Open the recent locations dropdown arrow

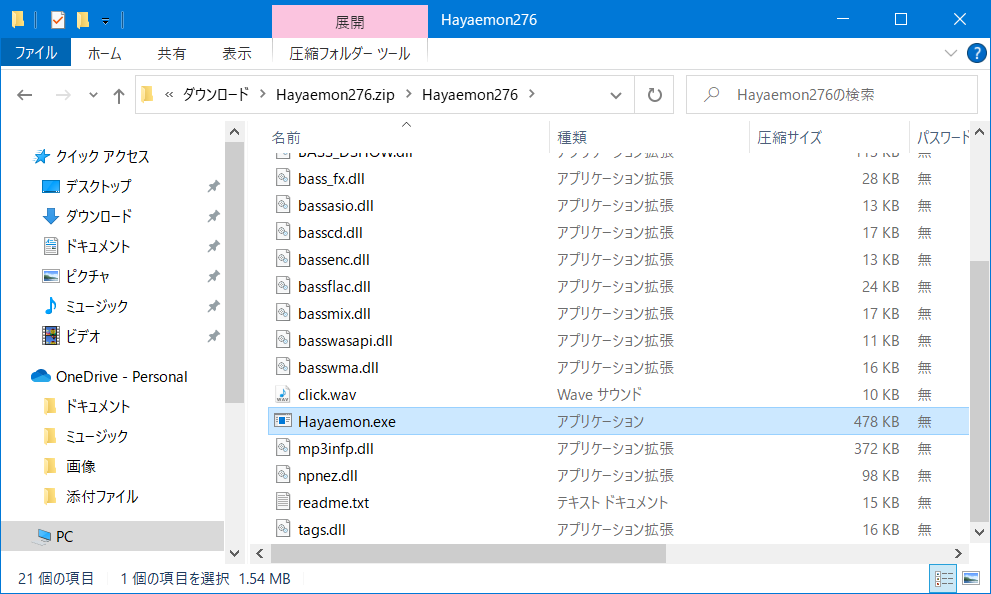pyautogui.click(x=94, y=95)
